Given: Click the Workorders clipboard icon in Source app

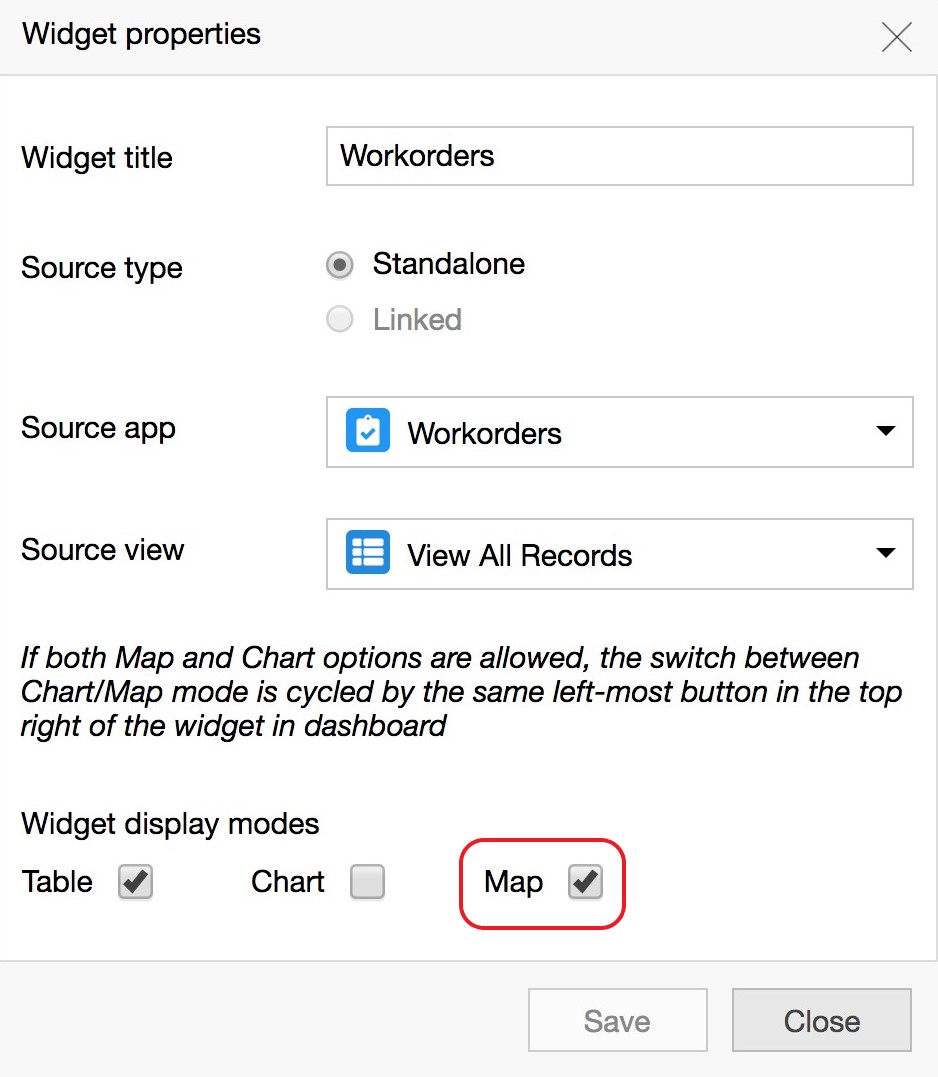Looking at the screenshot, I should click(x=367, y=432).
